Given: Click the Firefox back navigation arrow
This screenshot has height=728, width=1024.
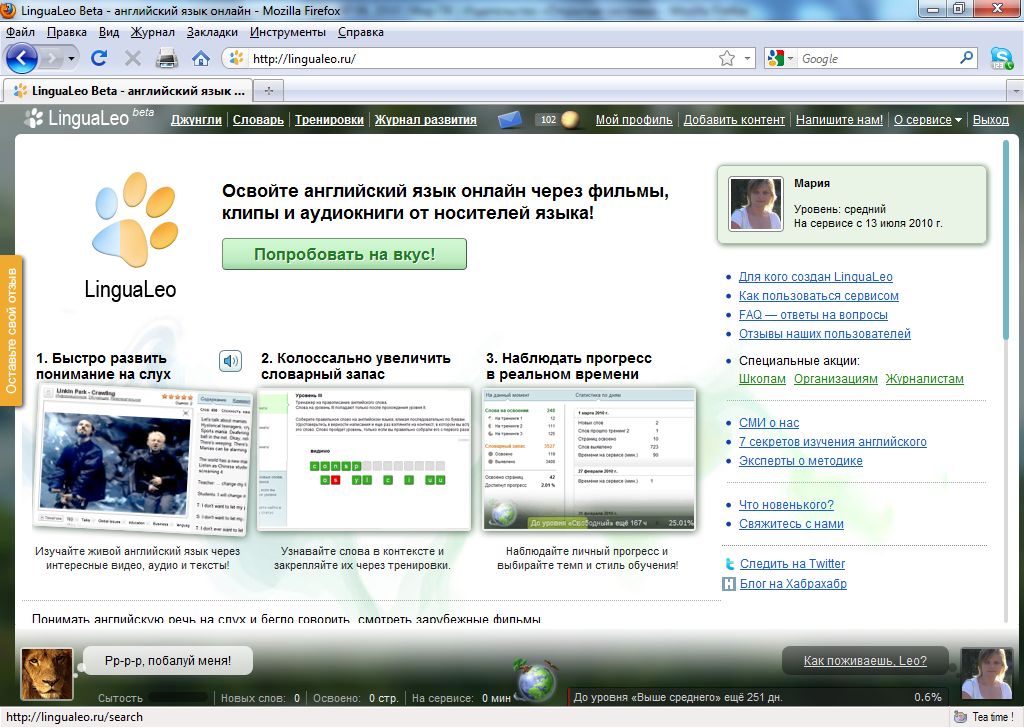Looking at the screenshot, I should (x=22, y=58).
